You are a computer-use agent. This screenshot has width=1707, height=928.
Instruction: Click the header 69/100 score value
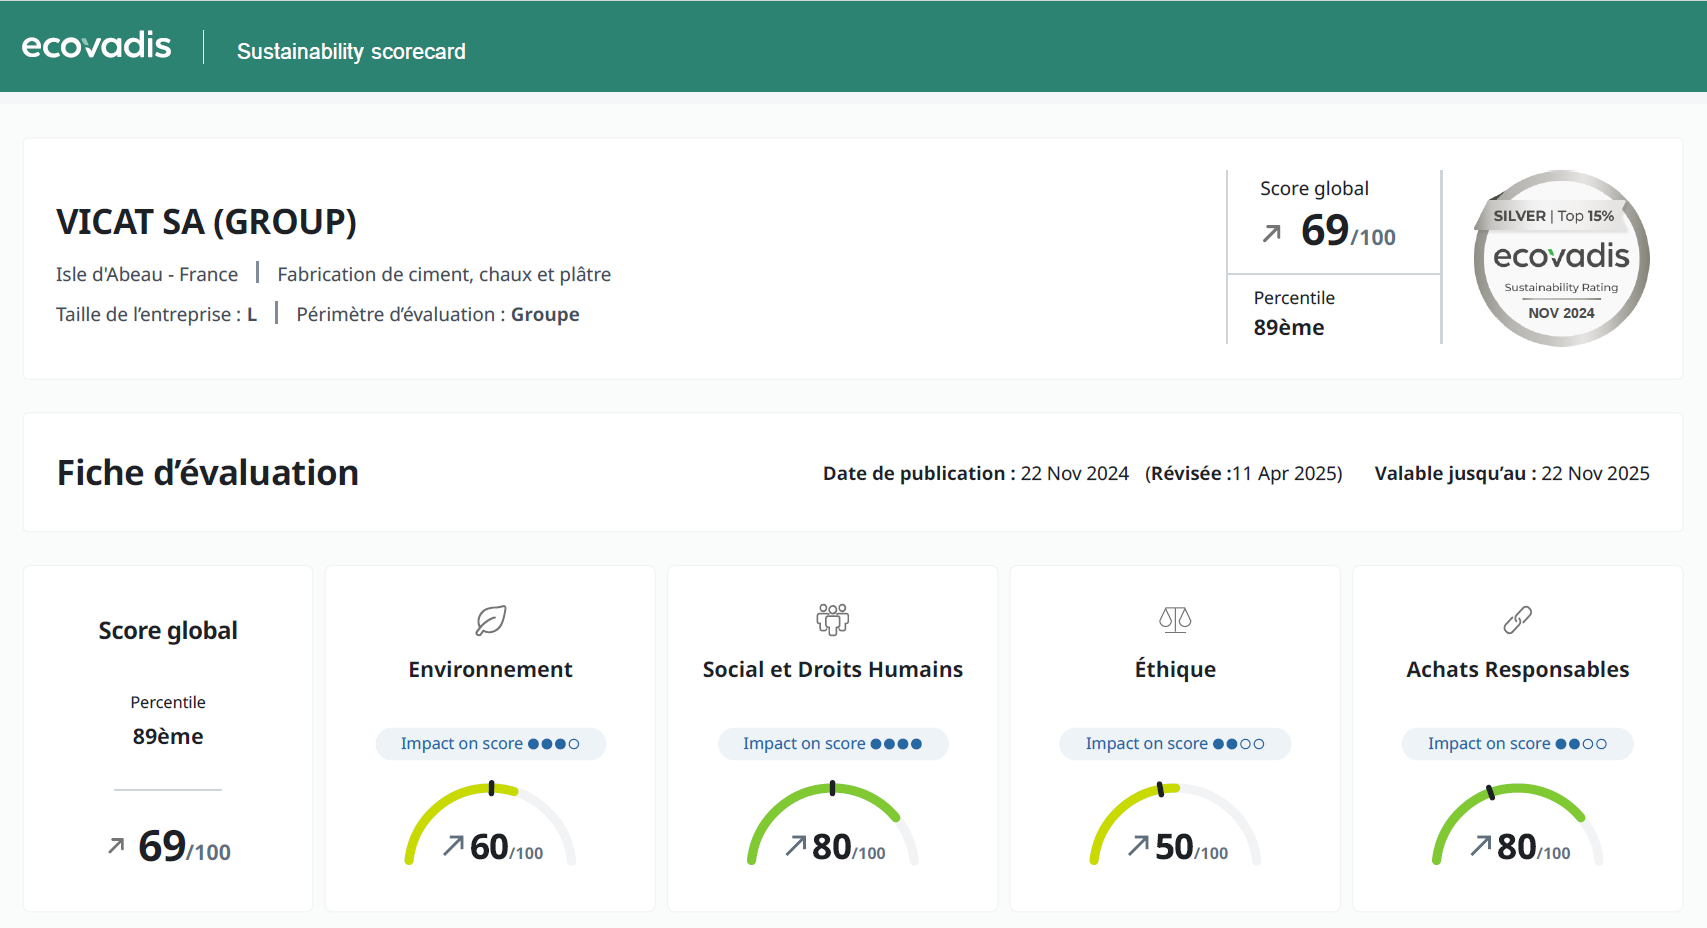(x=1348, y=231)
